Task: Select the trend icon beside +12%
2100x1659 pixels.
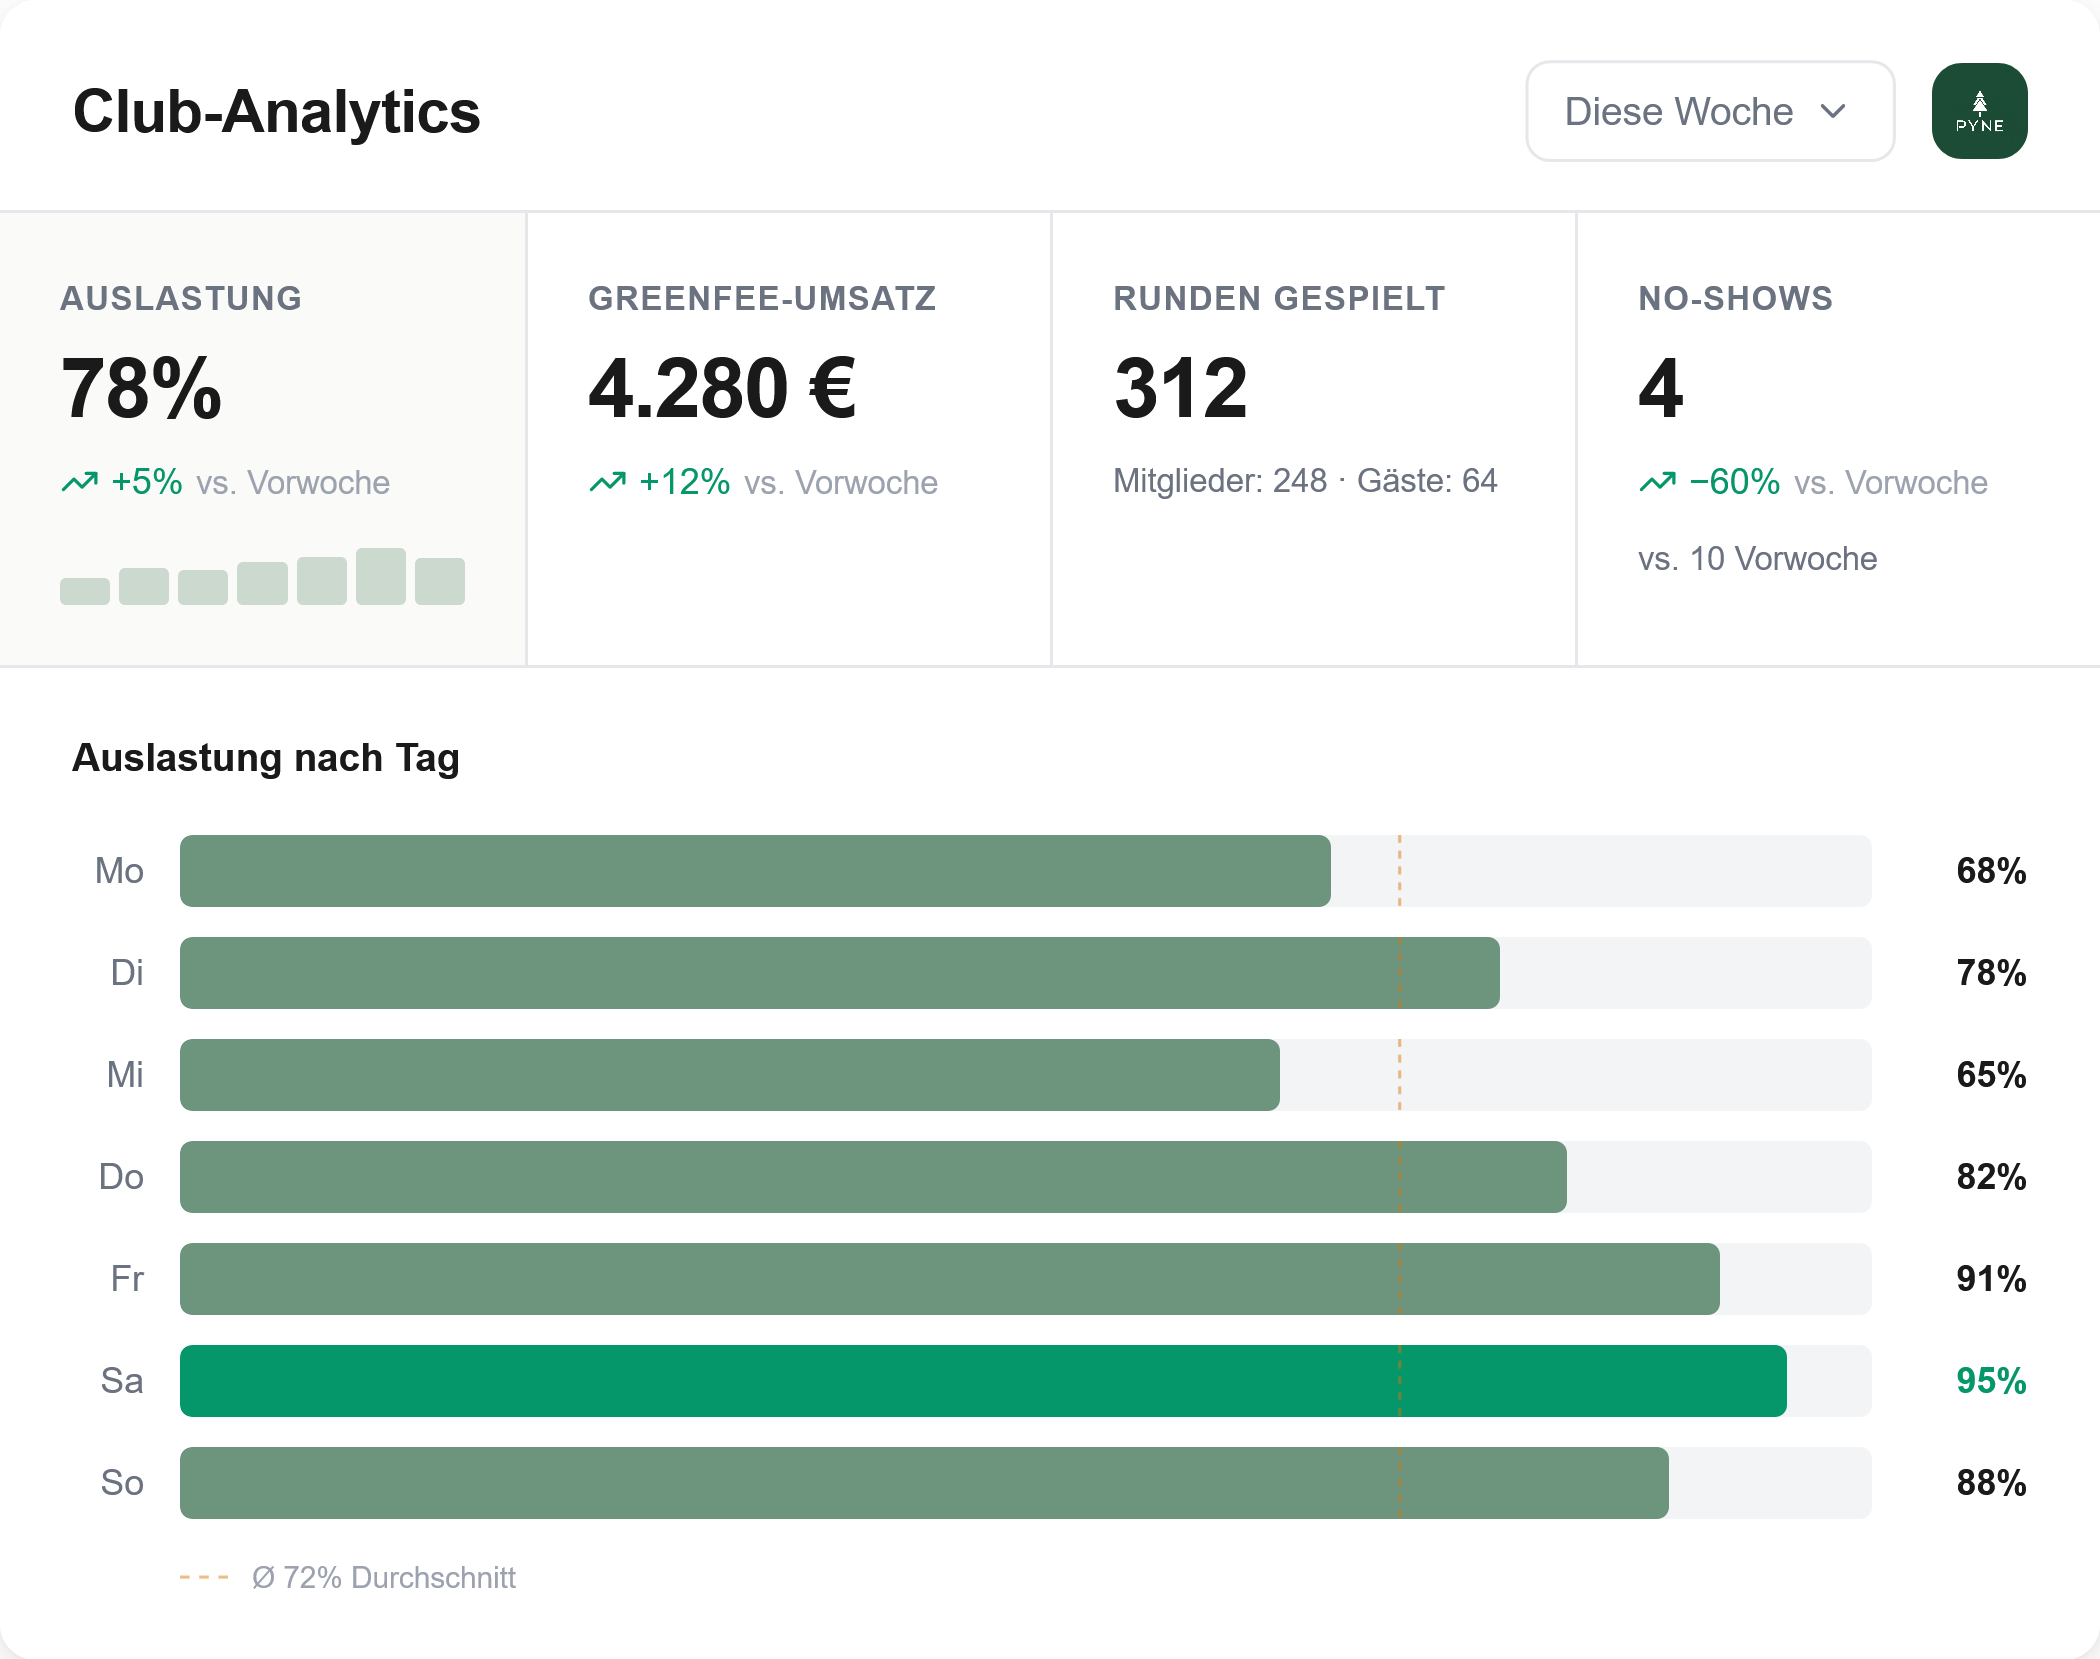Action: coord(608,482)
